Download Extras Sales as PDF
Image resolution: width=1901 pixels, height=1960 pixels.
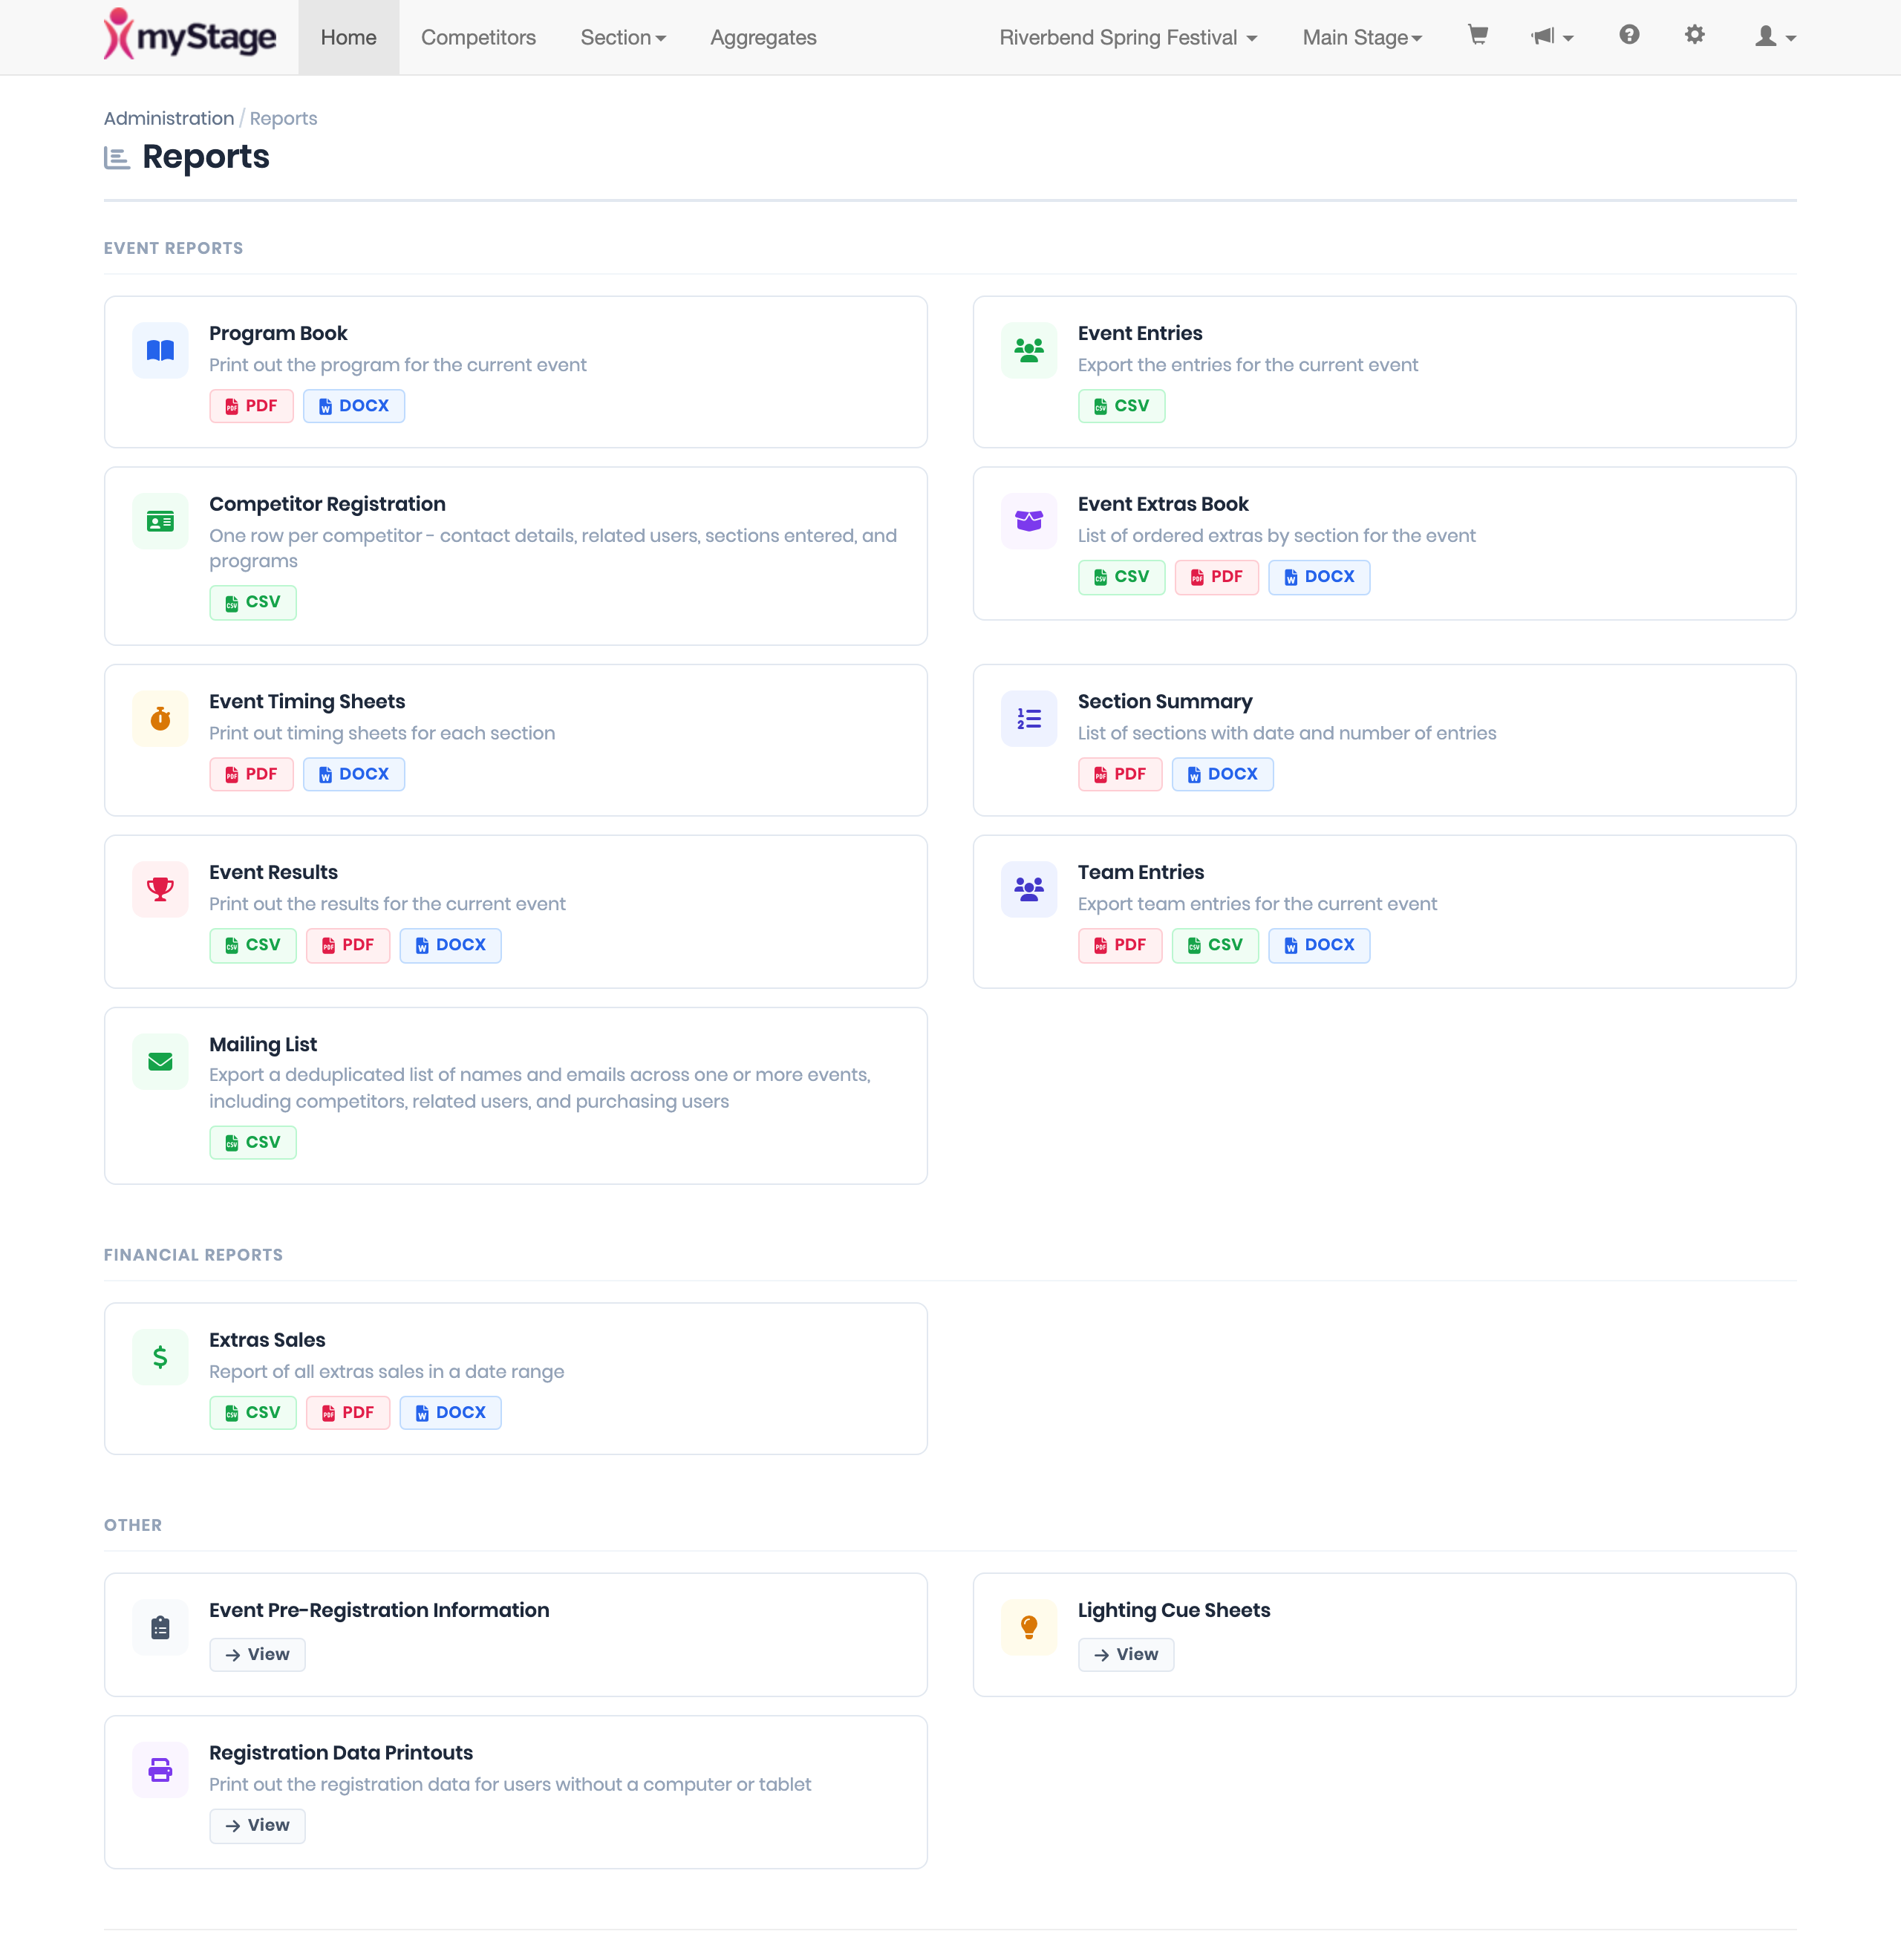348,1413
